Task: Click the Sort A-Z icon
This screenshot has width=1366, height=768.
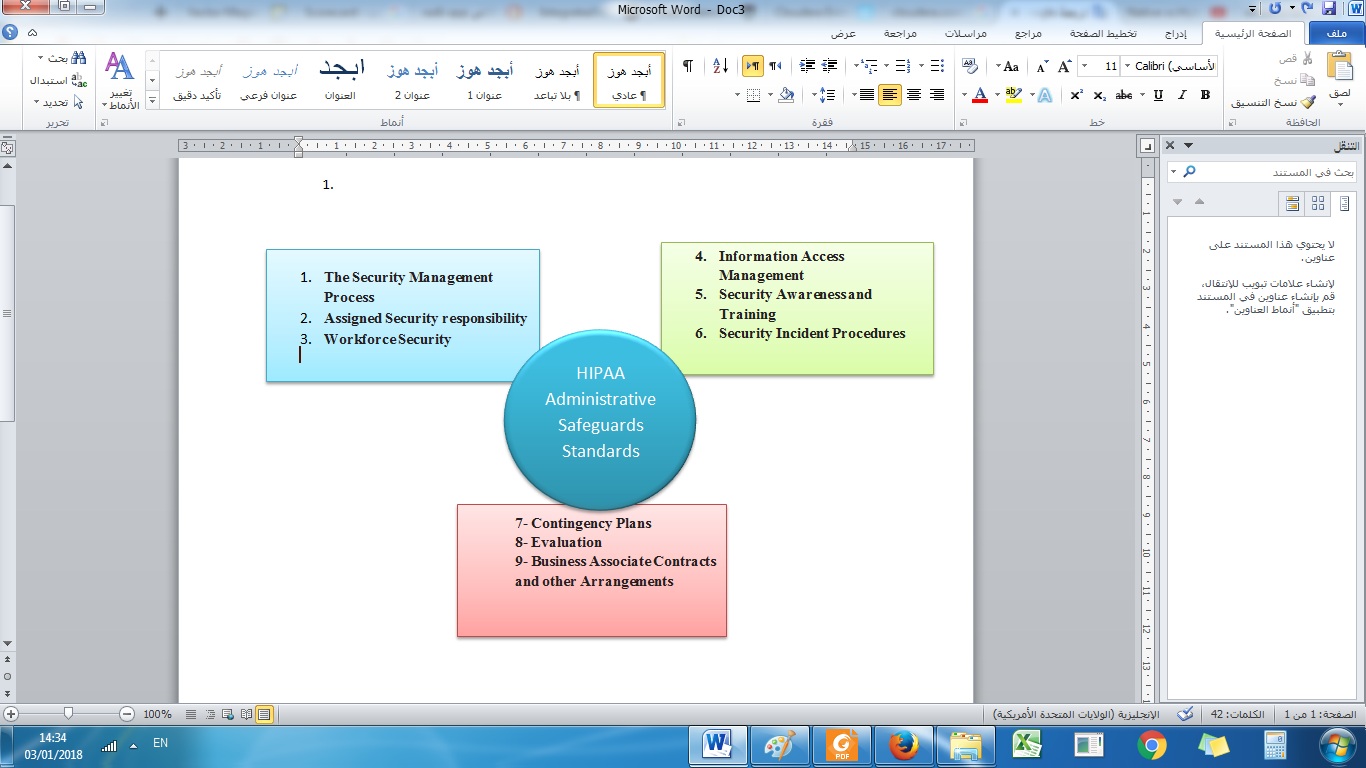Action: 720,66
